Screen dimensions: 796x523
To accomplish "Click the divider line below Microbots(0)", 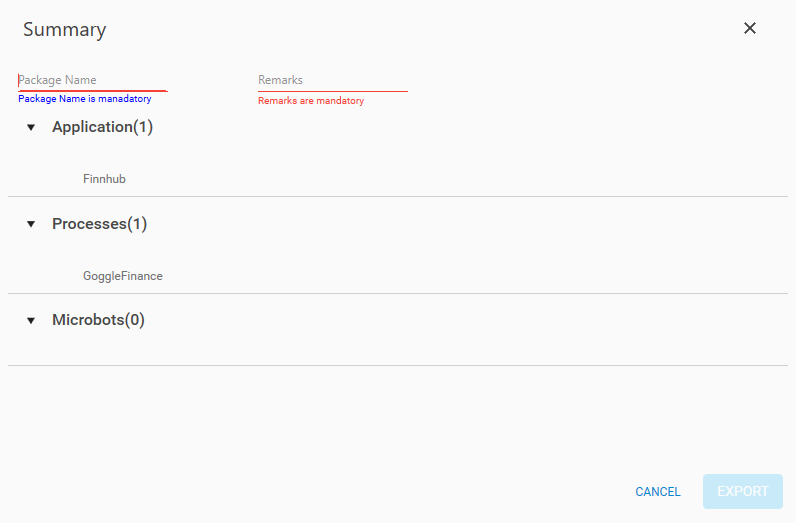I will [x=398, y=366].
